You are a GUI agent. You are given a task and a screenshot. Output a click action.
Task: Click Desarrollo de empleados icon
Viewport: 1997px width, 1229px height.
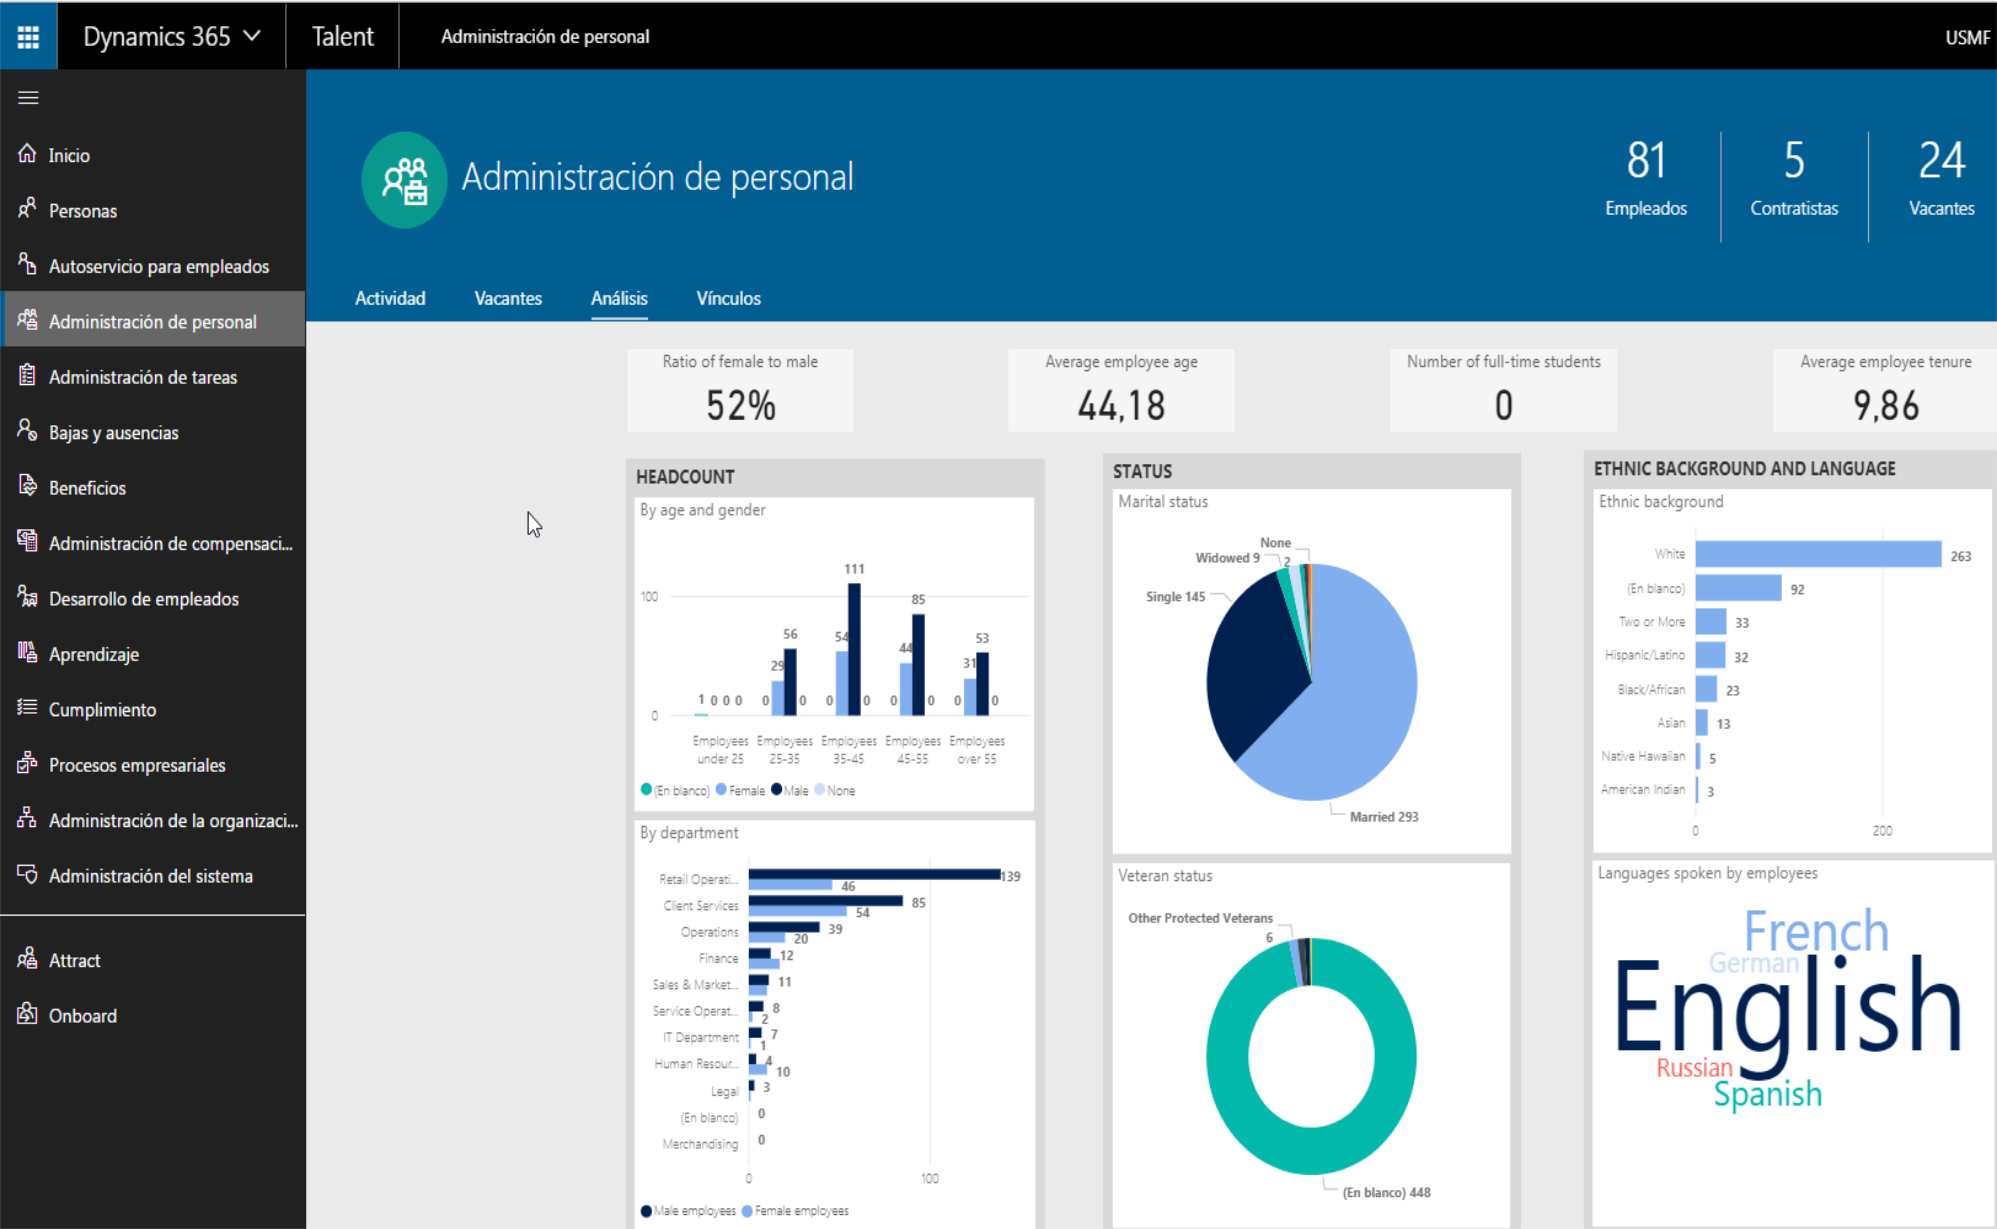click(x=27, y=597)
